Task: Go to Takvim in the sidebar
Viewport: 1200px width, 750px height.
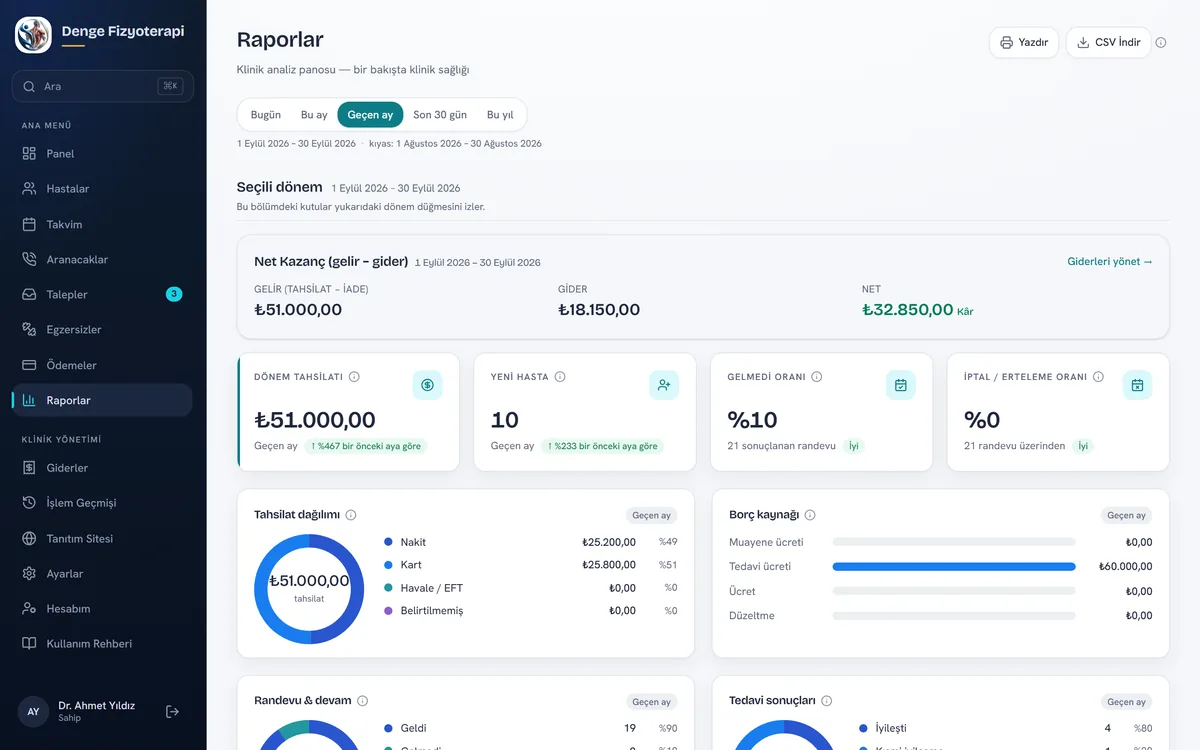Action: [x=102, y=224]
